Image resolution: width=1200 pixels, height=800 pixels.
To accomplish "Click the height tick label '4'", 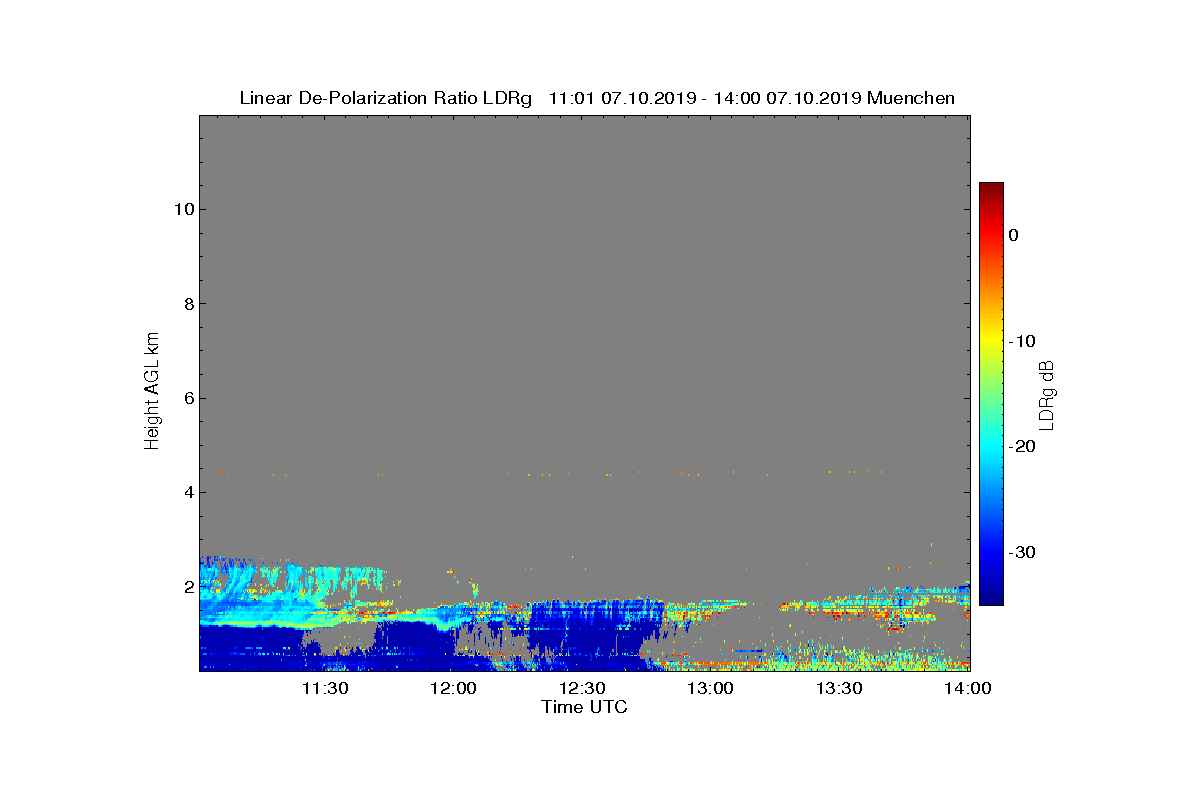I will pos(187,492).
